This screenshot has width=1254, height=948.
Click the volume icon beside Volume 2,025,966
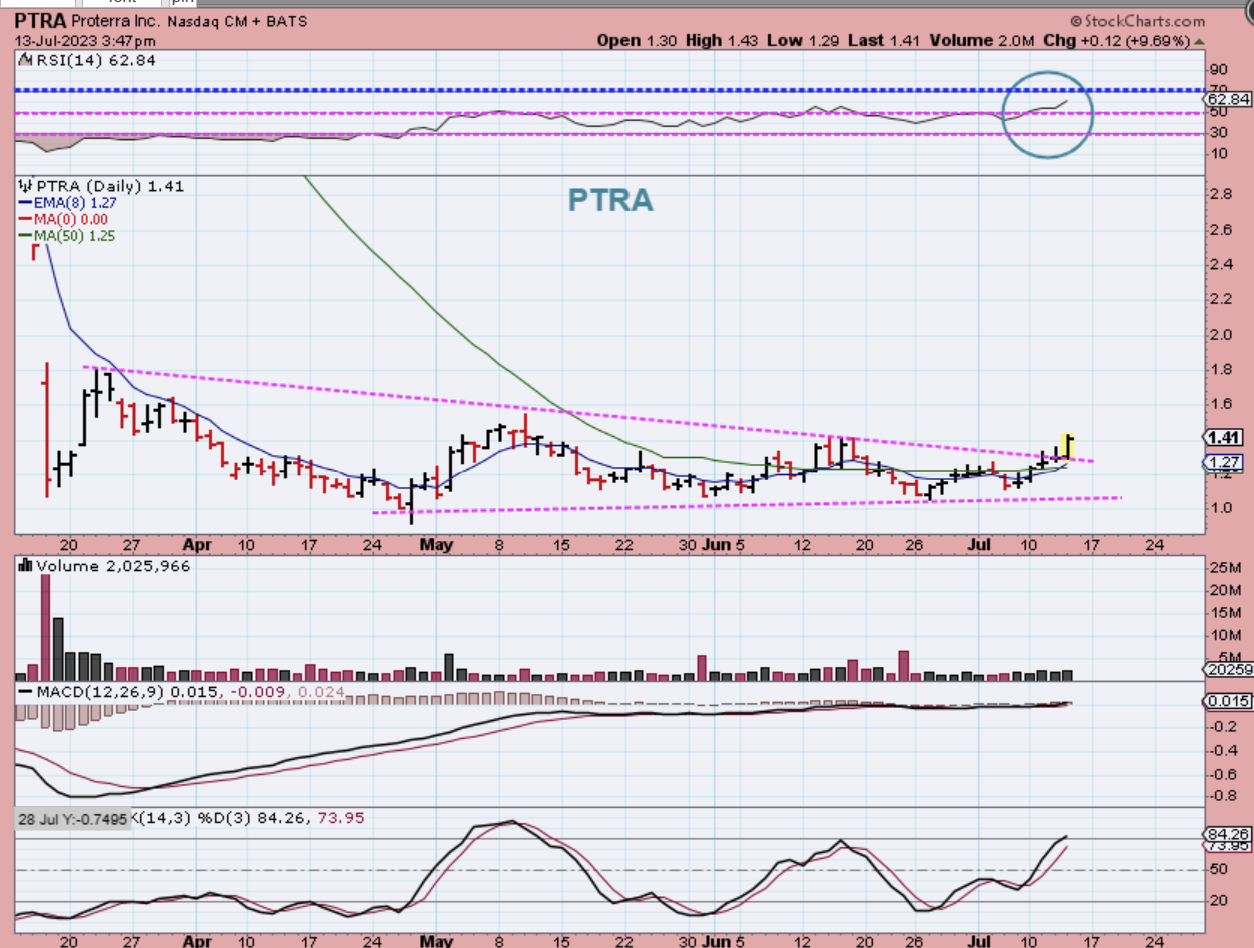25,566
